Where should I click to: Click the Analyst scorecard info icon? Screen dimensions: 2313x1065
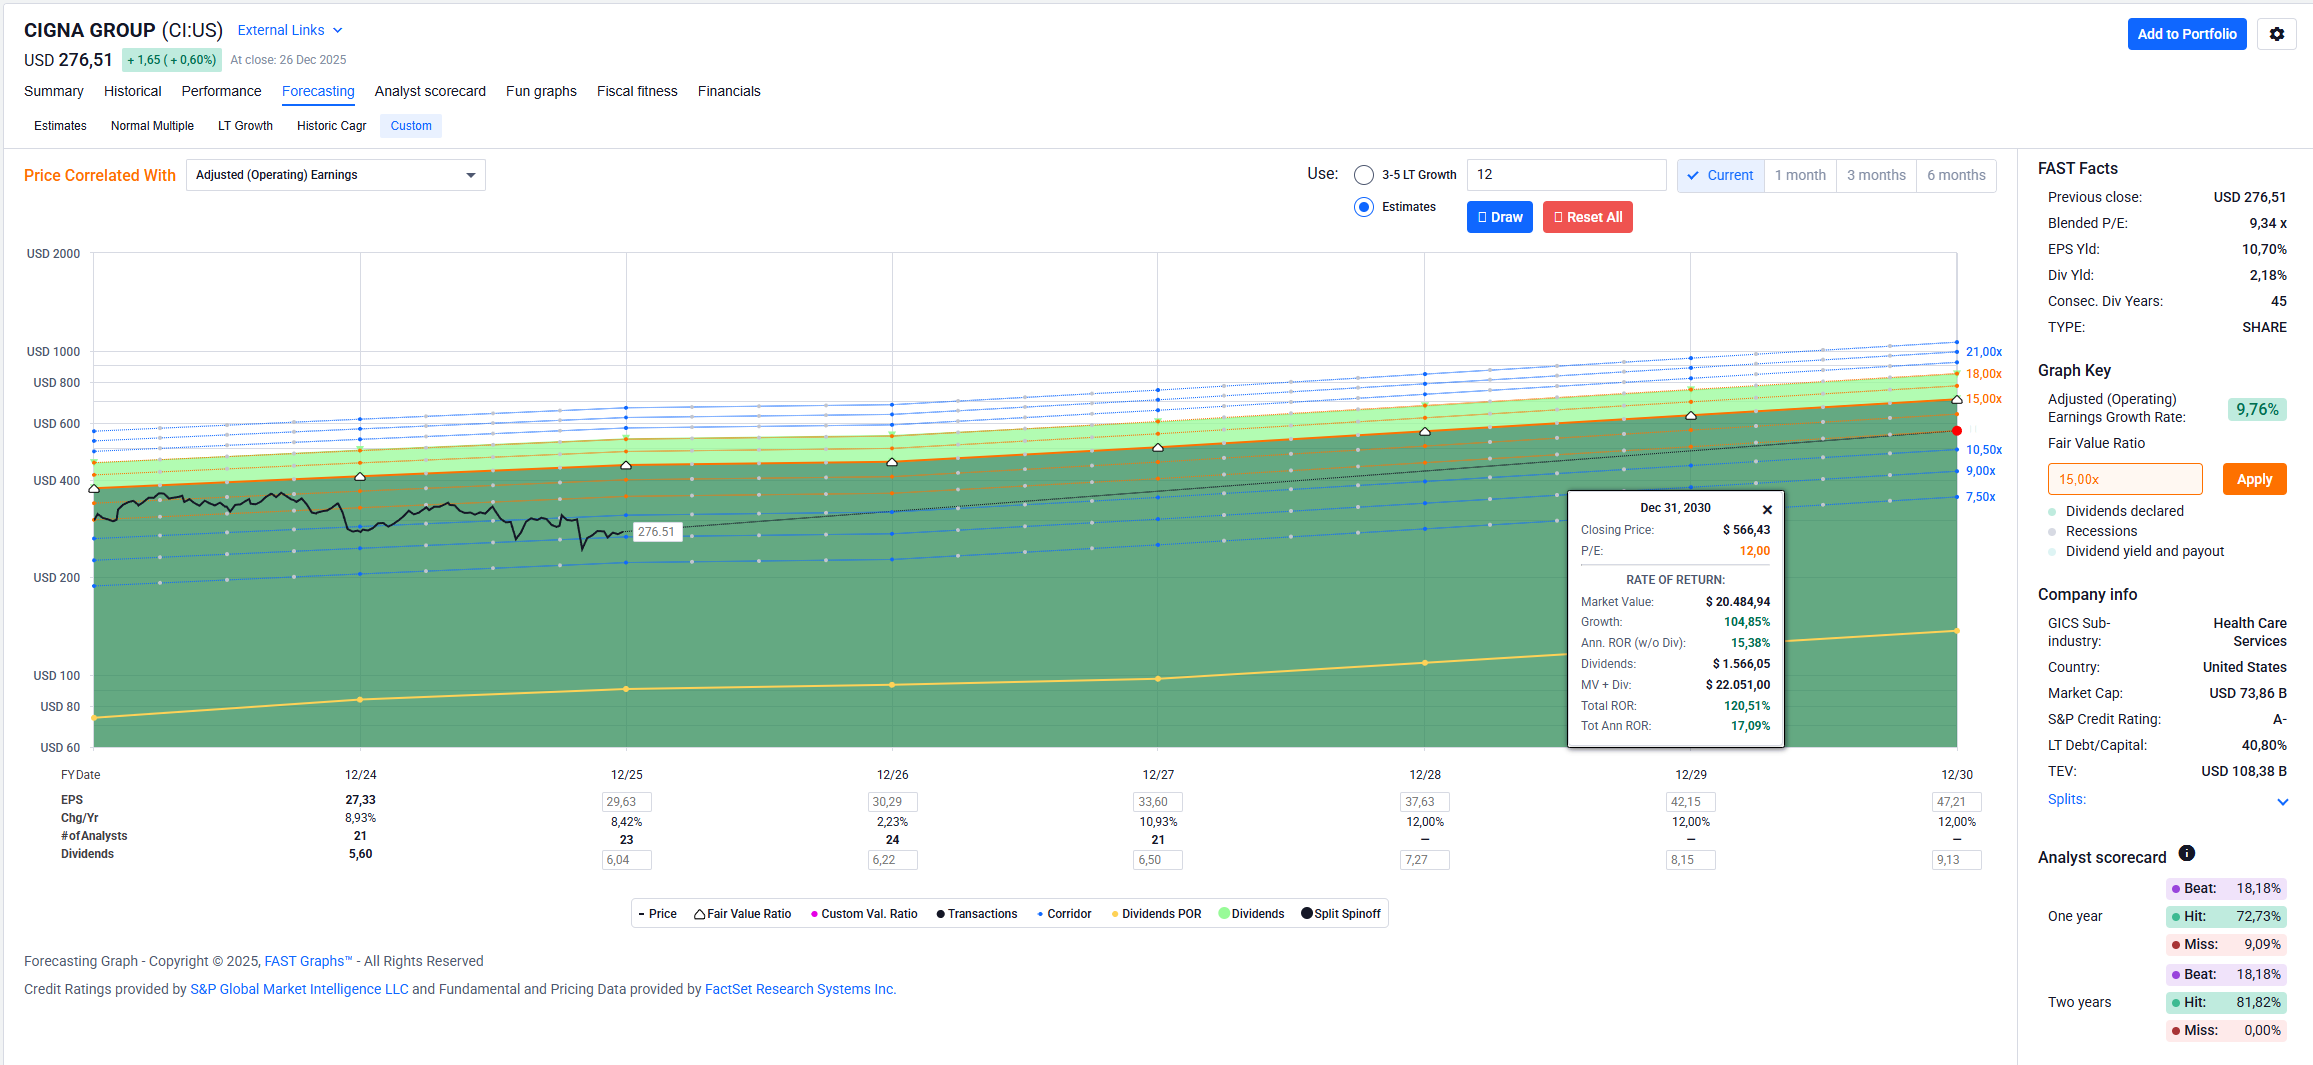click(2187, 854)
